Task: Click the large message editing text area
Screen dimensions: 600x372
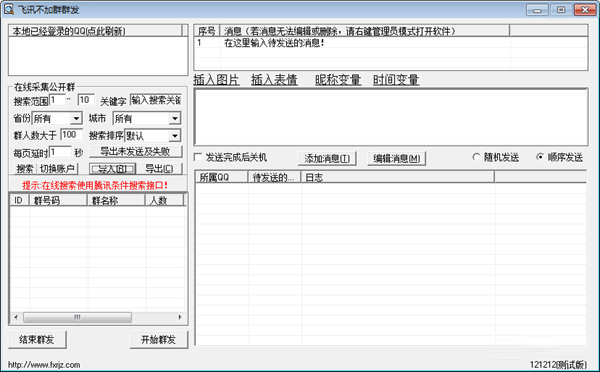Action: (x=391, y=117)
